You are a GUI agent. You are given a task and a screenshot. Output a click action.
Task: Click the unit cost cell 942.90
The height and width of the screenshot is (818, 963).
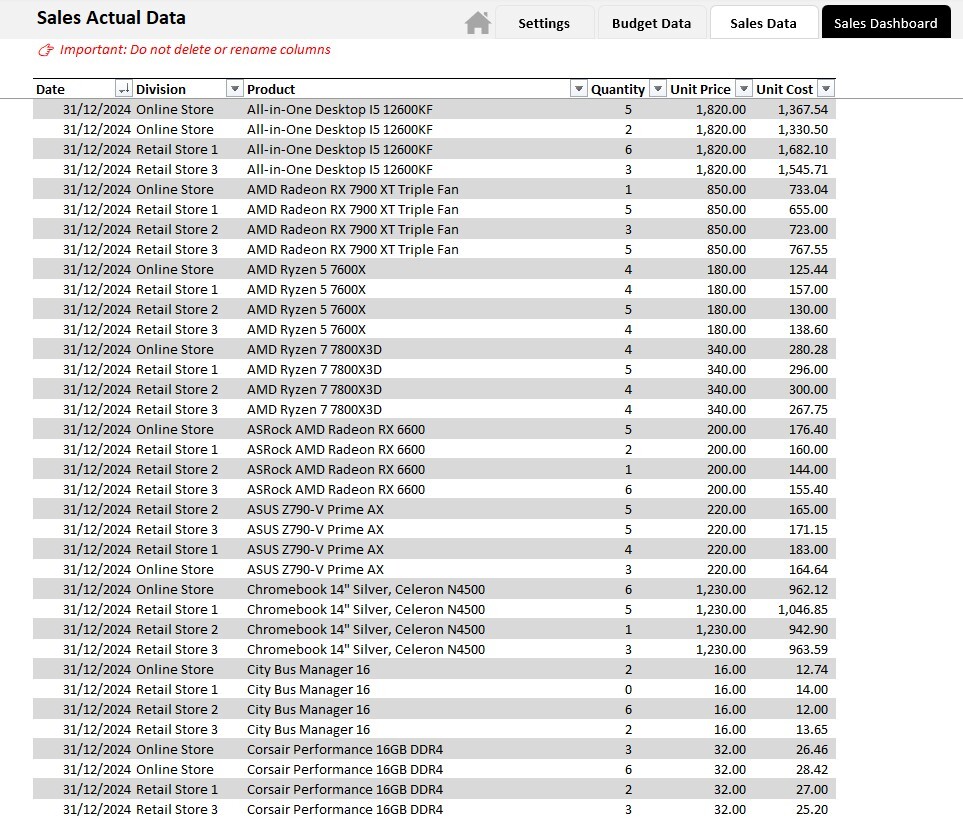pyautogui.click(x=808, y=629)
